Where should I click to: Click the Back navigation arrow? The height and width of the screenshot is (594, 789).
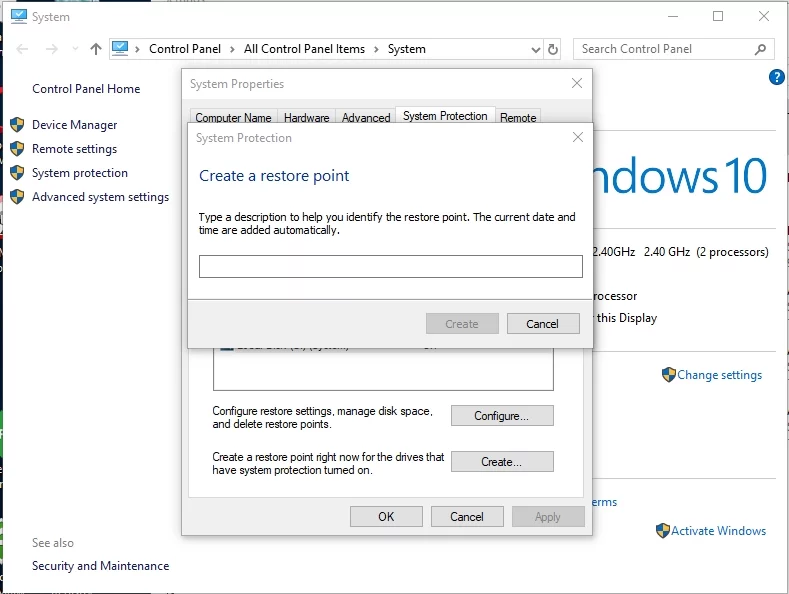[x=23, y=49]
